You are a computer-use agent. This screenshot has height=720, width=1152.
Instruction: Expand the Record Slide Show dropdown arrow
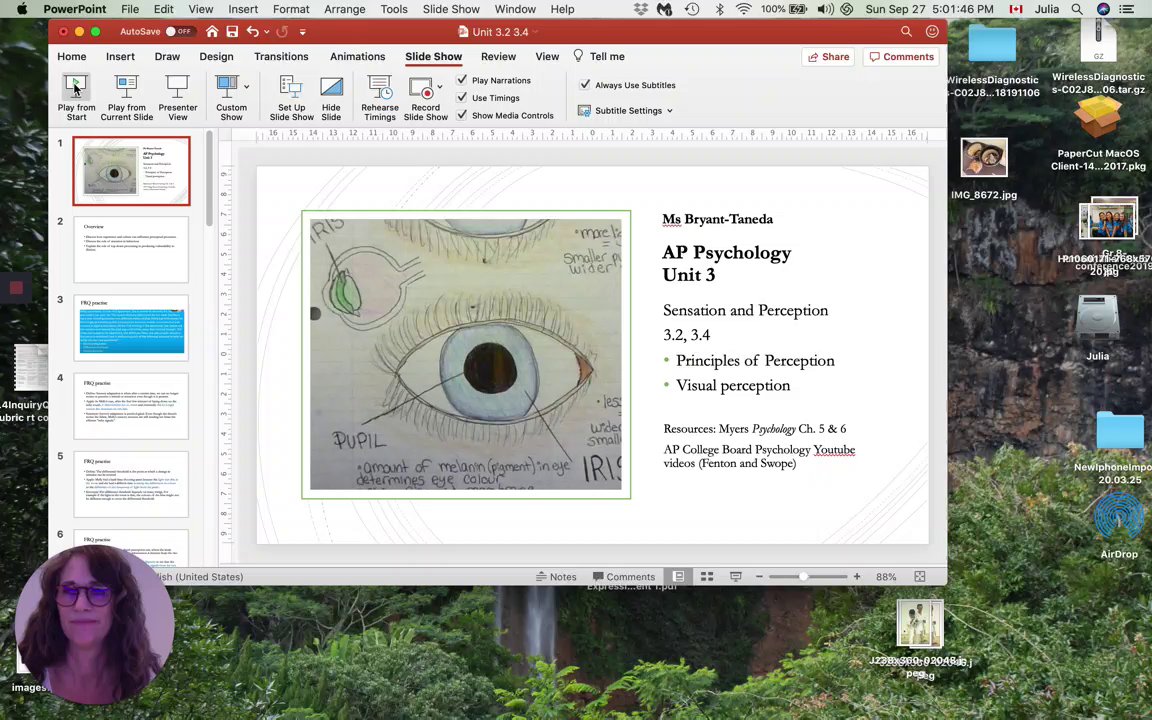point(439,88)
